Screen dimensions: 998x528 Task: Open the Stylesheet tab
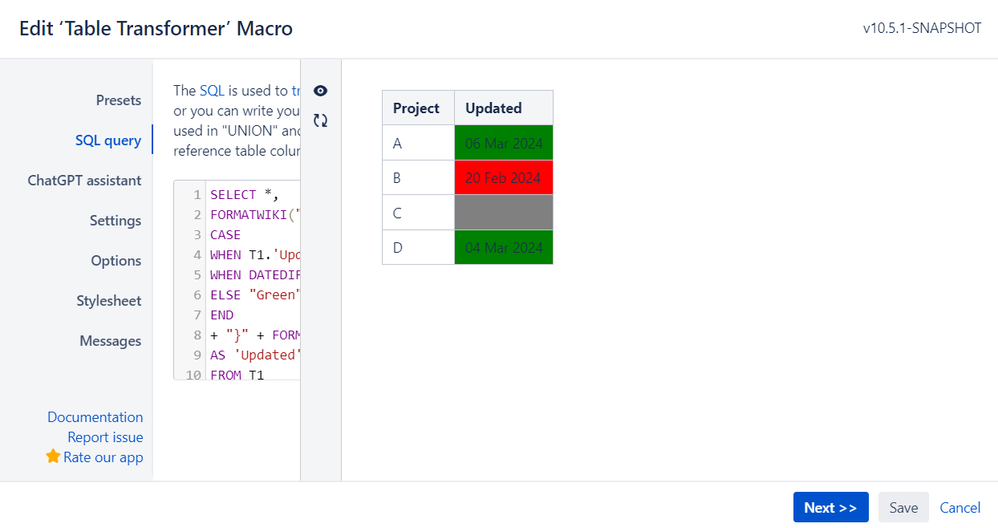(x=109, y=300)
